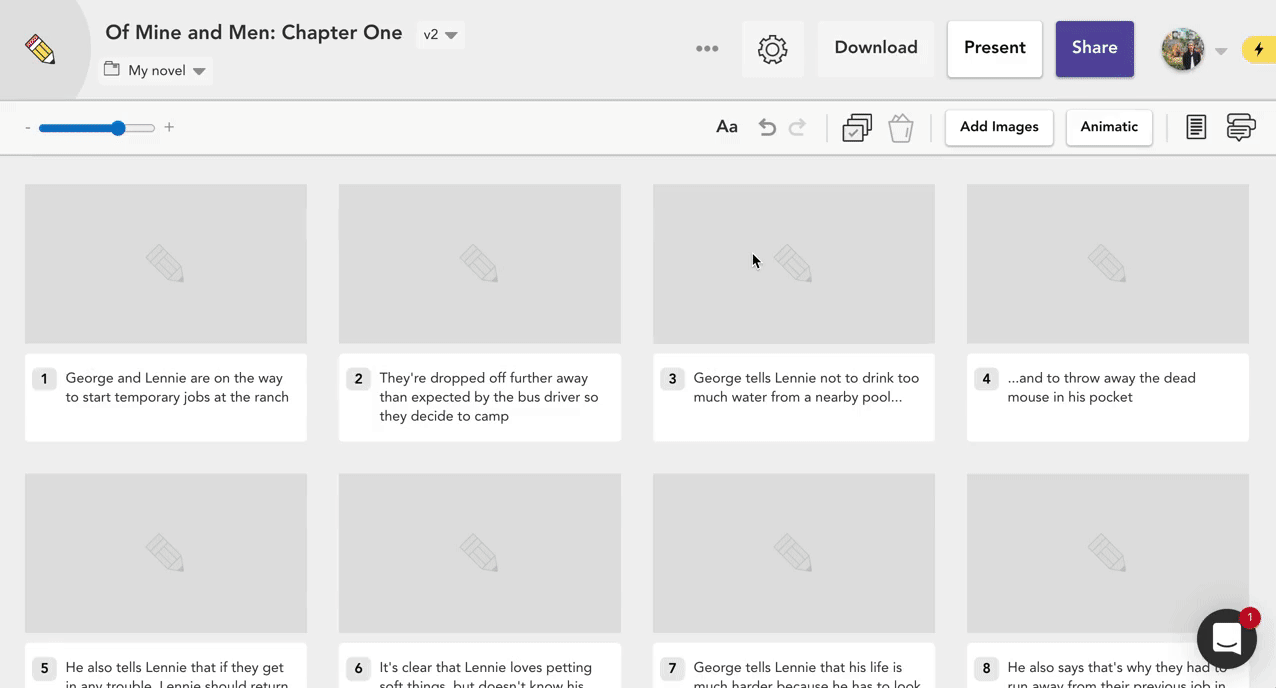Open the more options ellipsis menu
This screenshot has width=1276, height=688.
point(707,48)
